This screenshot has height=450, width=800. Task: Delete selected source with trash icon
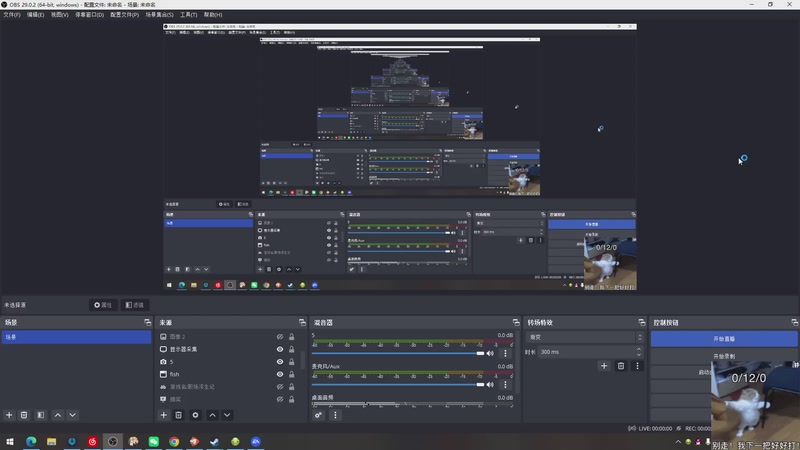click(x=179, y=415)
